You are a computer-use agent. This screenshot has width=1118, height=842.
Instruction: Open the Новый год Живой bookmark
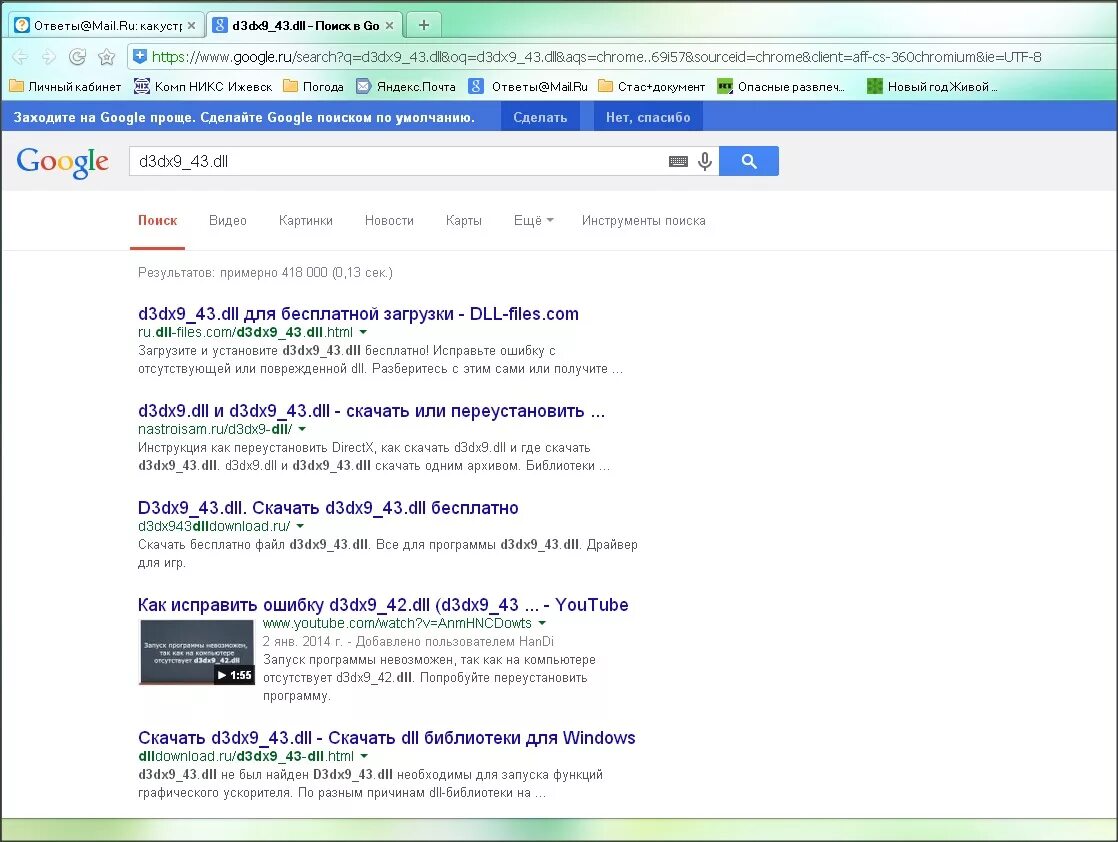tap(932, 86)
